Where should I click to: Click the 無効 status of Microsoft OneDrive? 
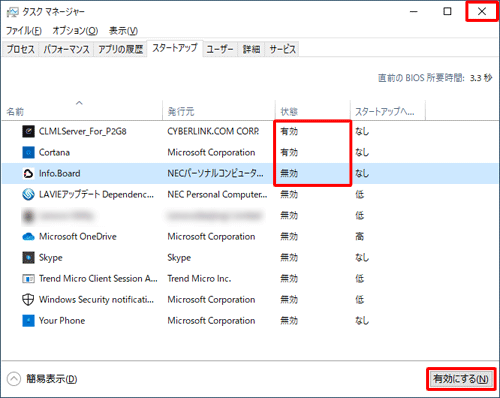click(289, 237)
